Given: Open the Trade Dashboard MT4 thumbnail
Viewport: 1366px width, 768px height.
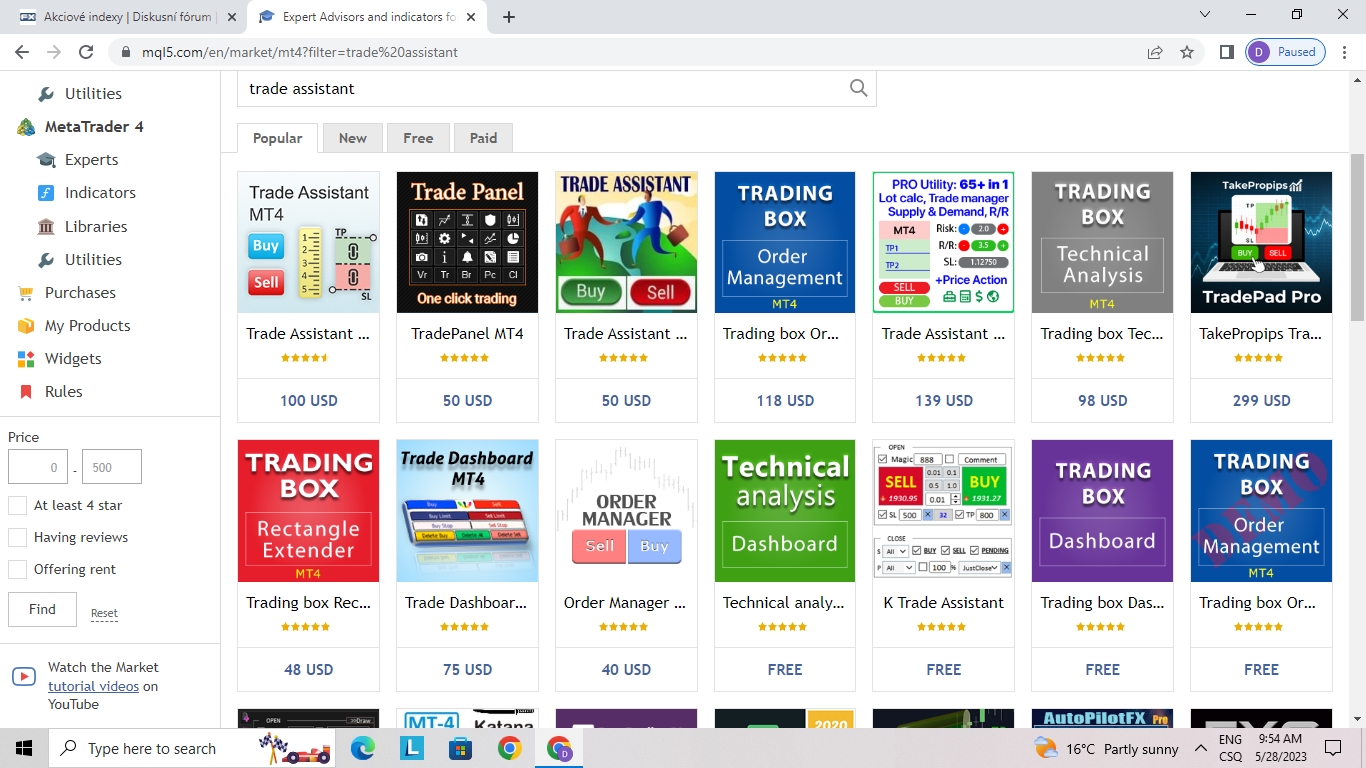Looking at the screenshot, I should [467, 511].
